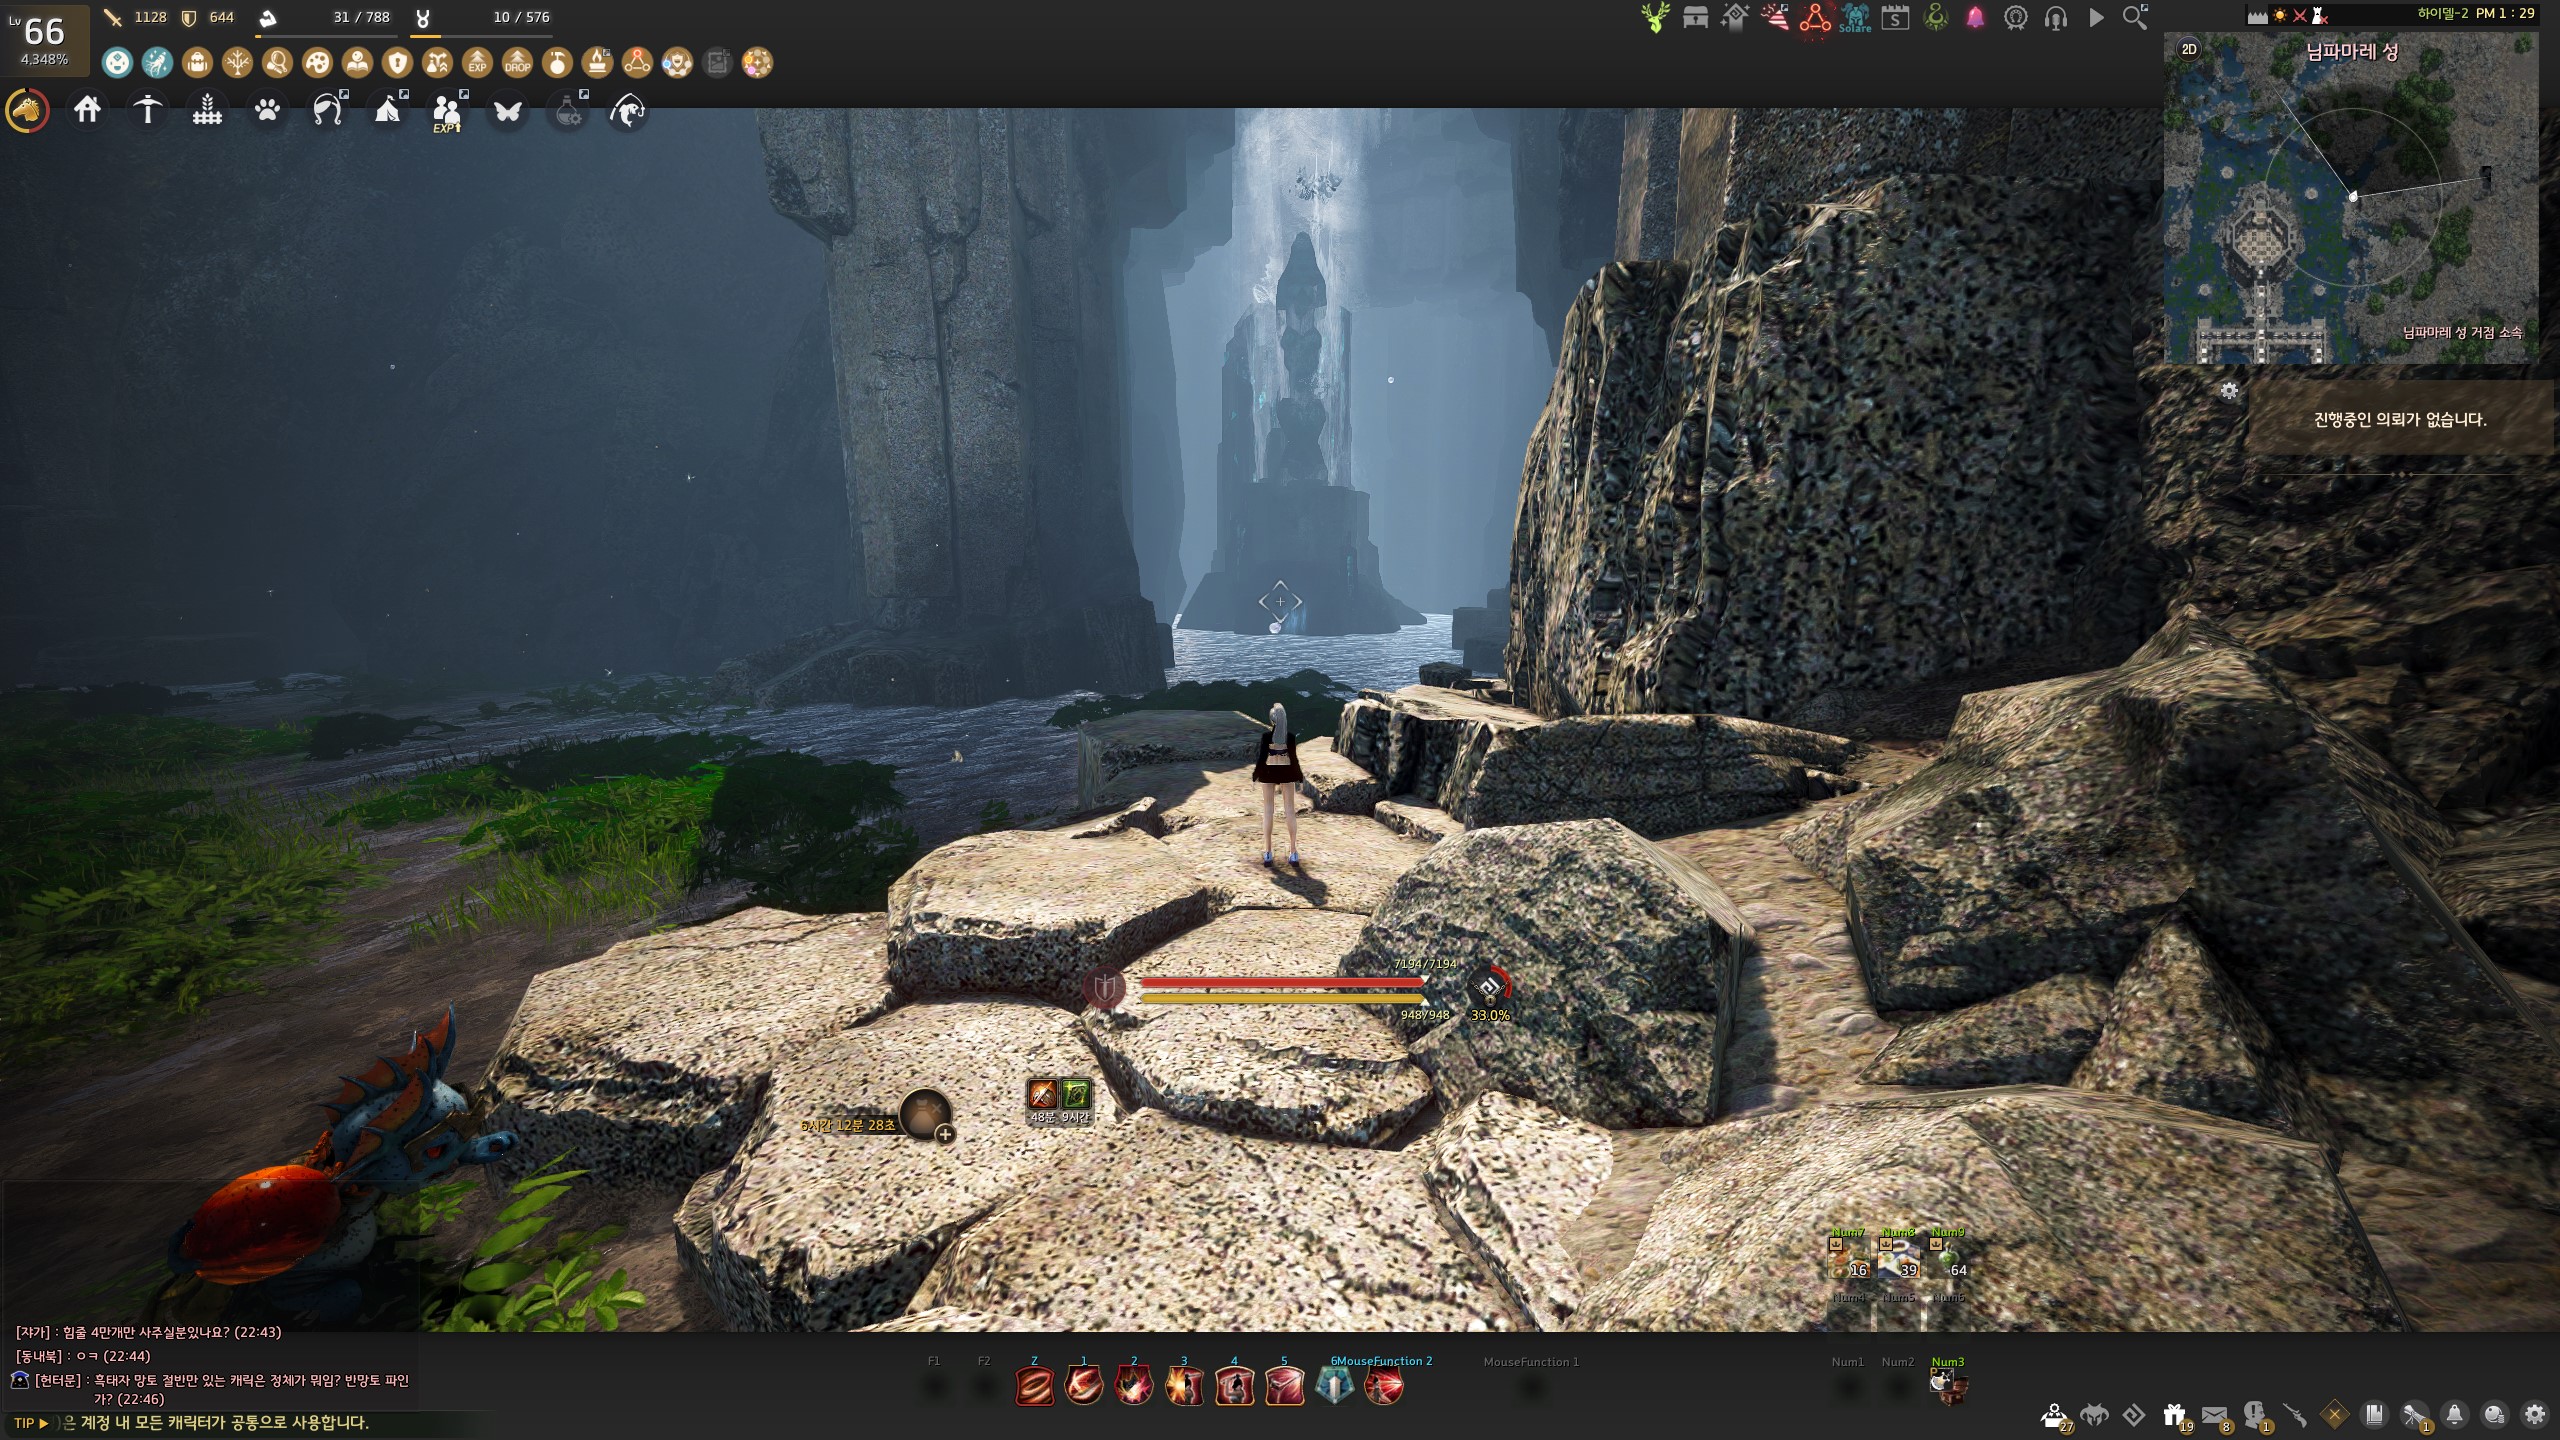This screenshot has width=2560, height=1440.
Task: Open the paw print pet icon
Action: 267,110
